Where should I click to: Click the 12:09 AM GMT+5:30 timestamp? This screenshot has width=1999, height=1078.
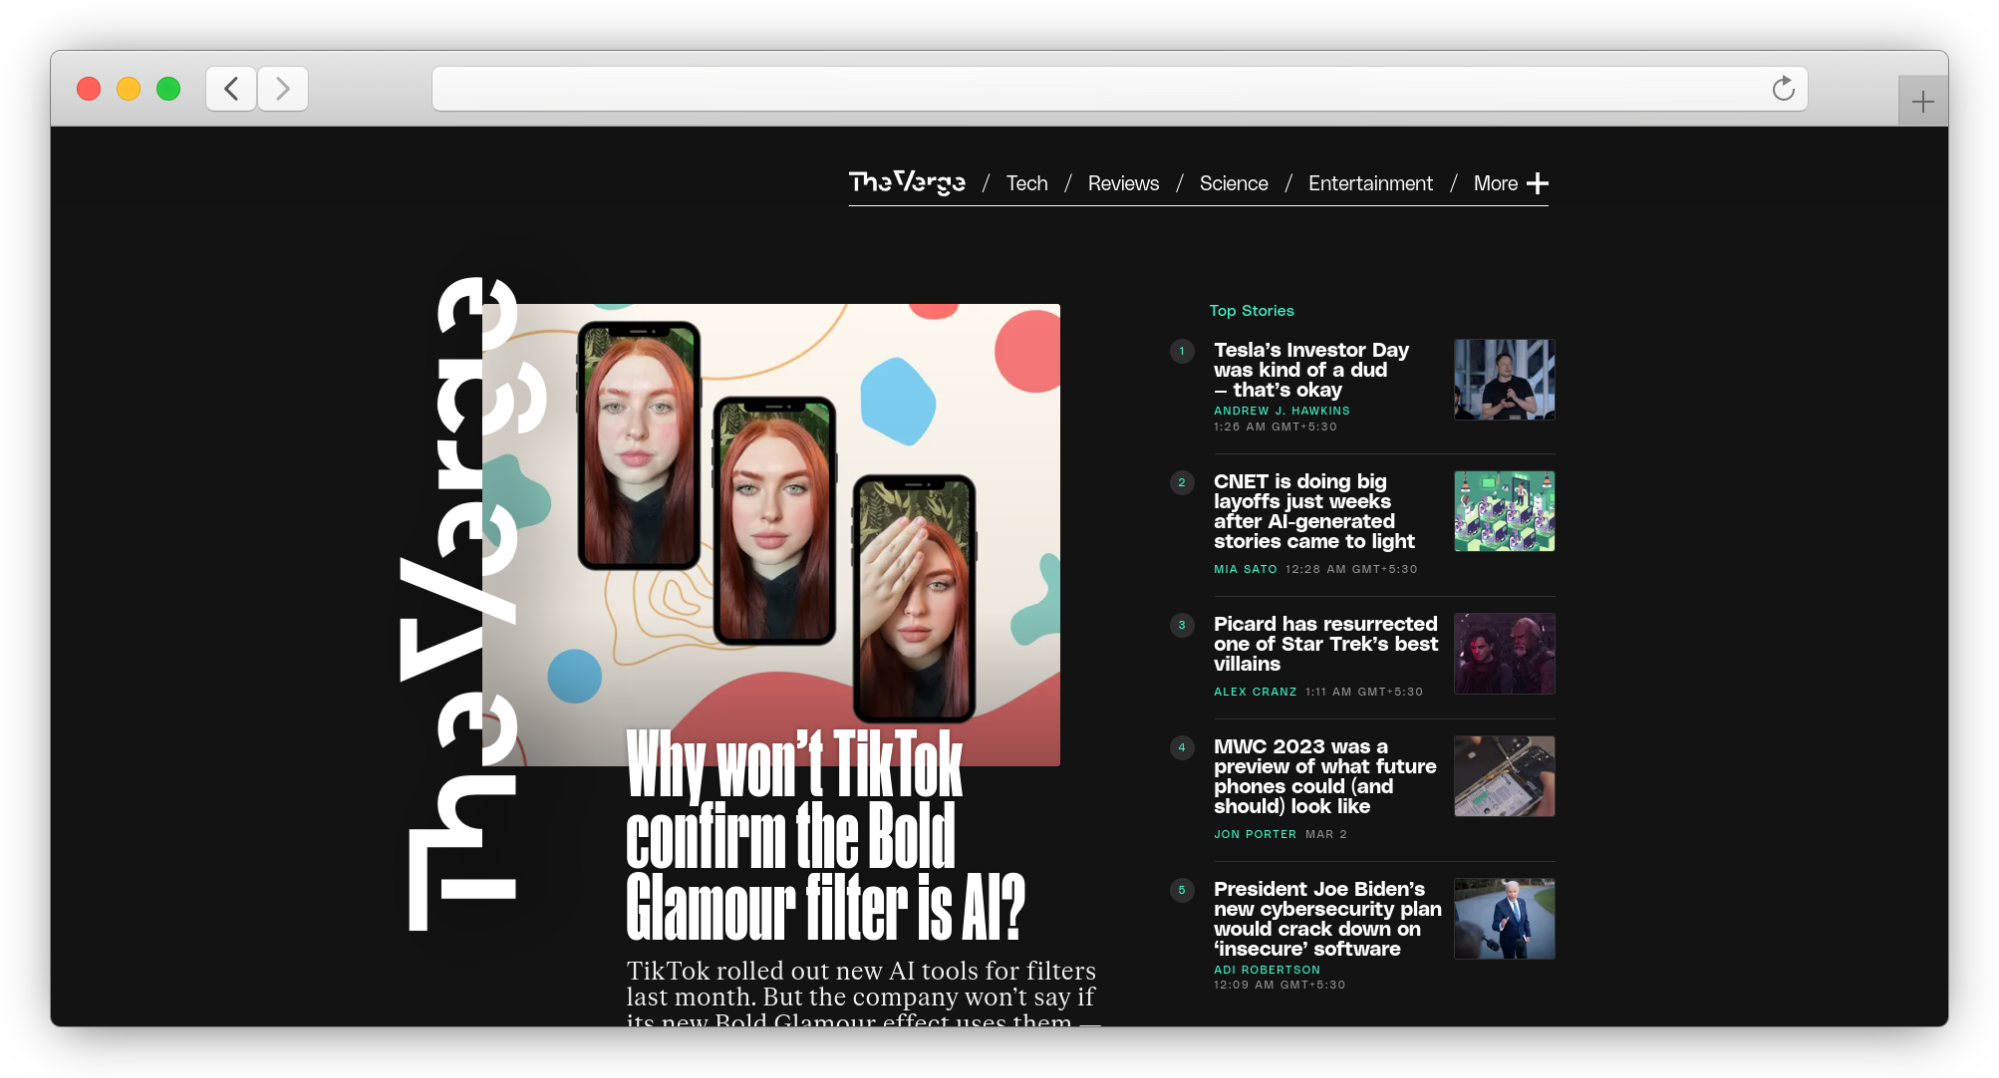click(x=1279, y=985)
